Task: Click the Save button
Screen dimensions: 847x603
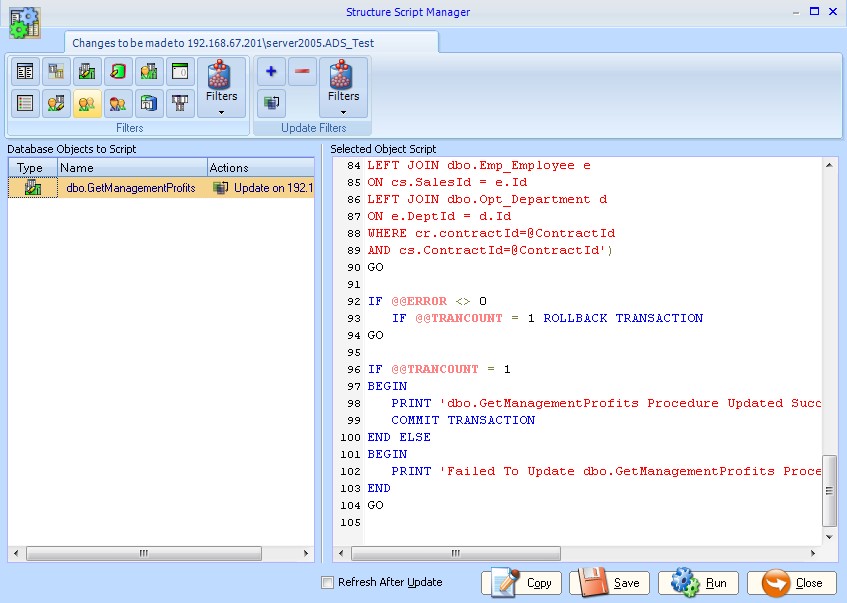Action: tap(610, 583)
